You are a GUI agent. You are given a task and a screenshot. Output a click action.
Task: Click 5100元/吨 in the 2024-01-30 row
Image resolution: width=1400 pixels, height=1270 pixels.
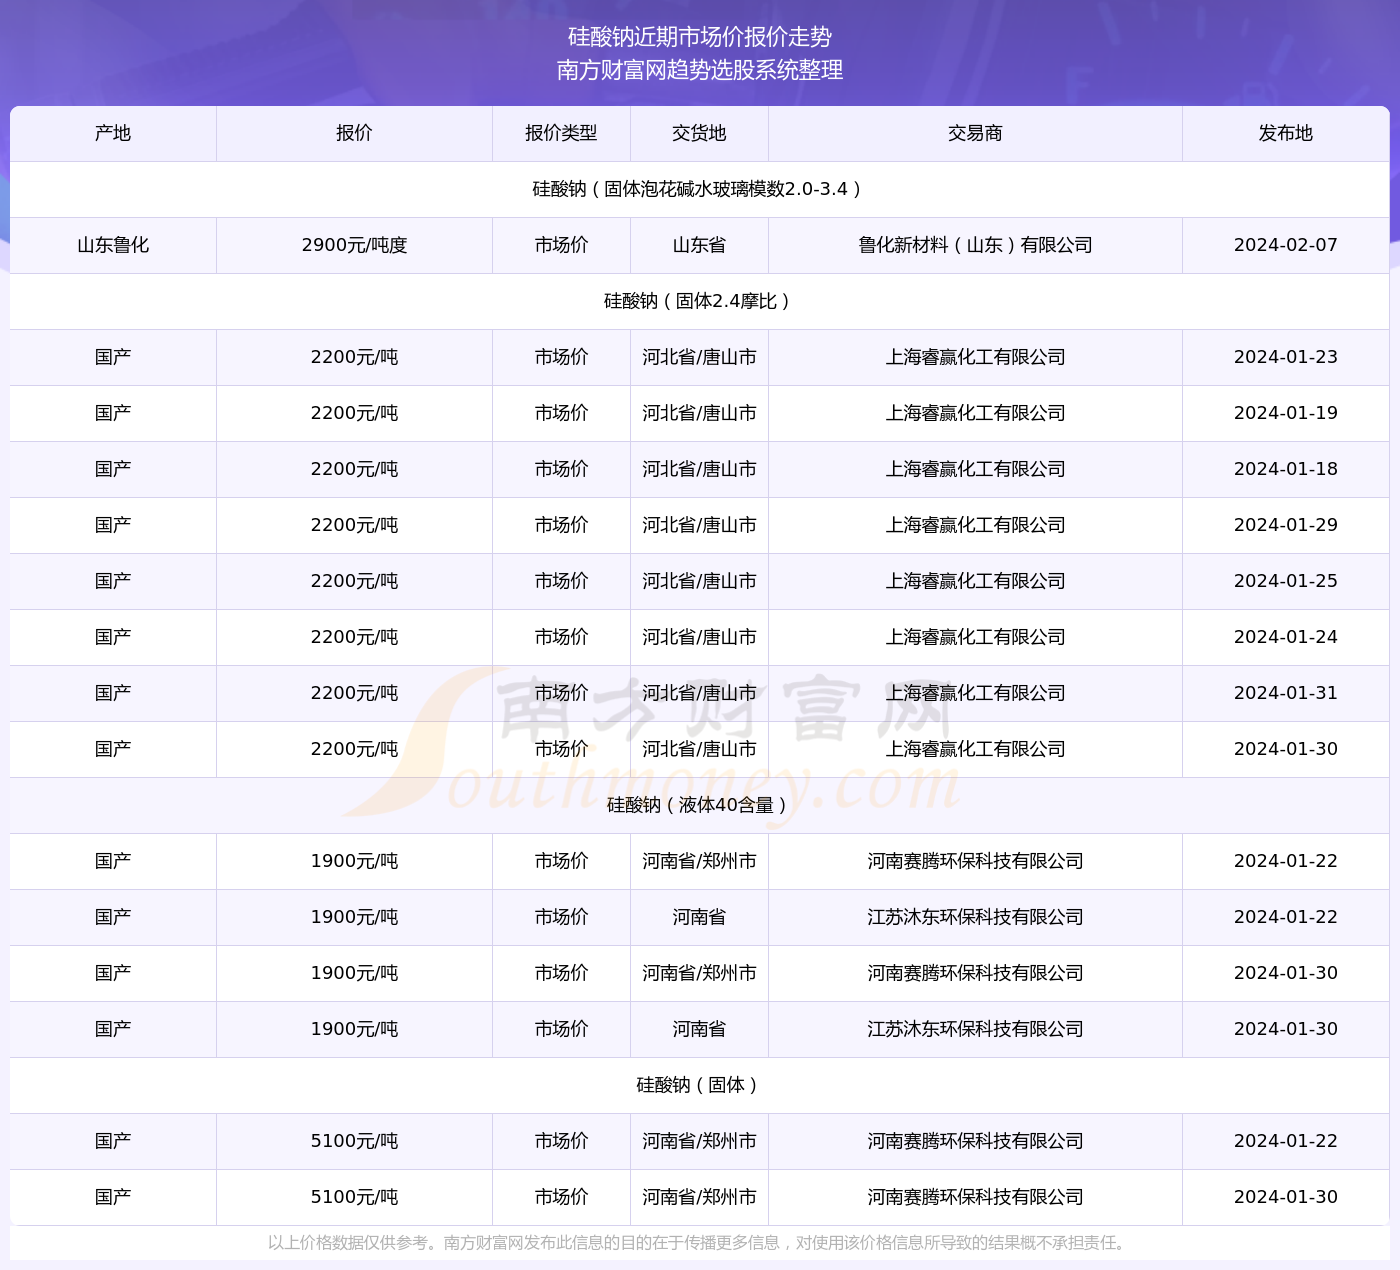click(354, 1197)
